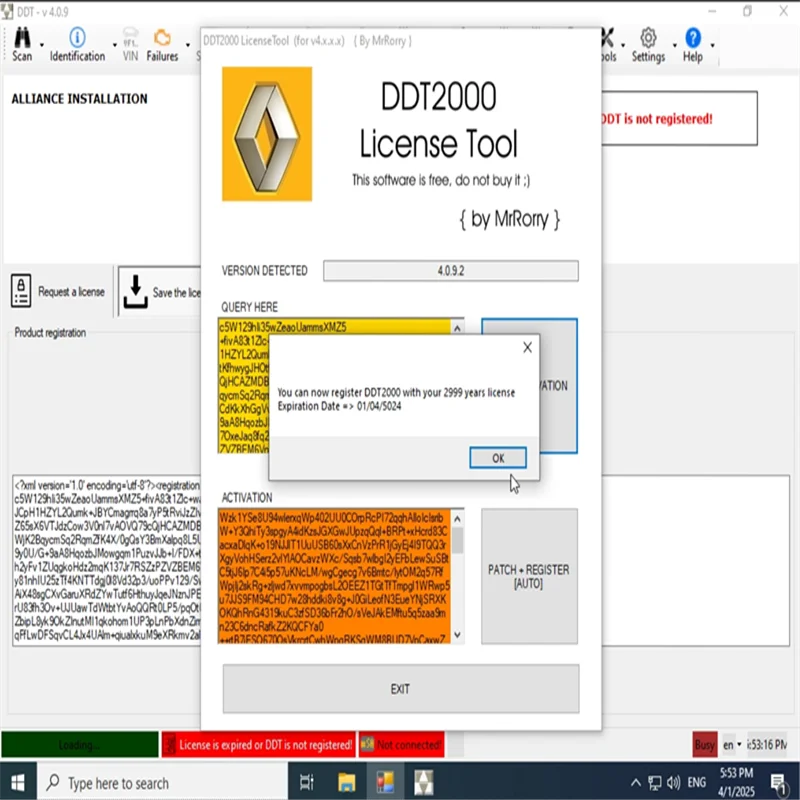The width and height of the screenshot is (800, 800).
Task: Expand the Help dropdown arrow
Action: coord(712,45)
